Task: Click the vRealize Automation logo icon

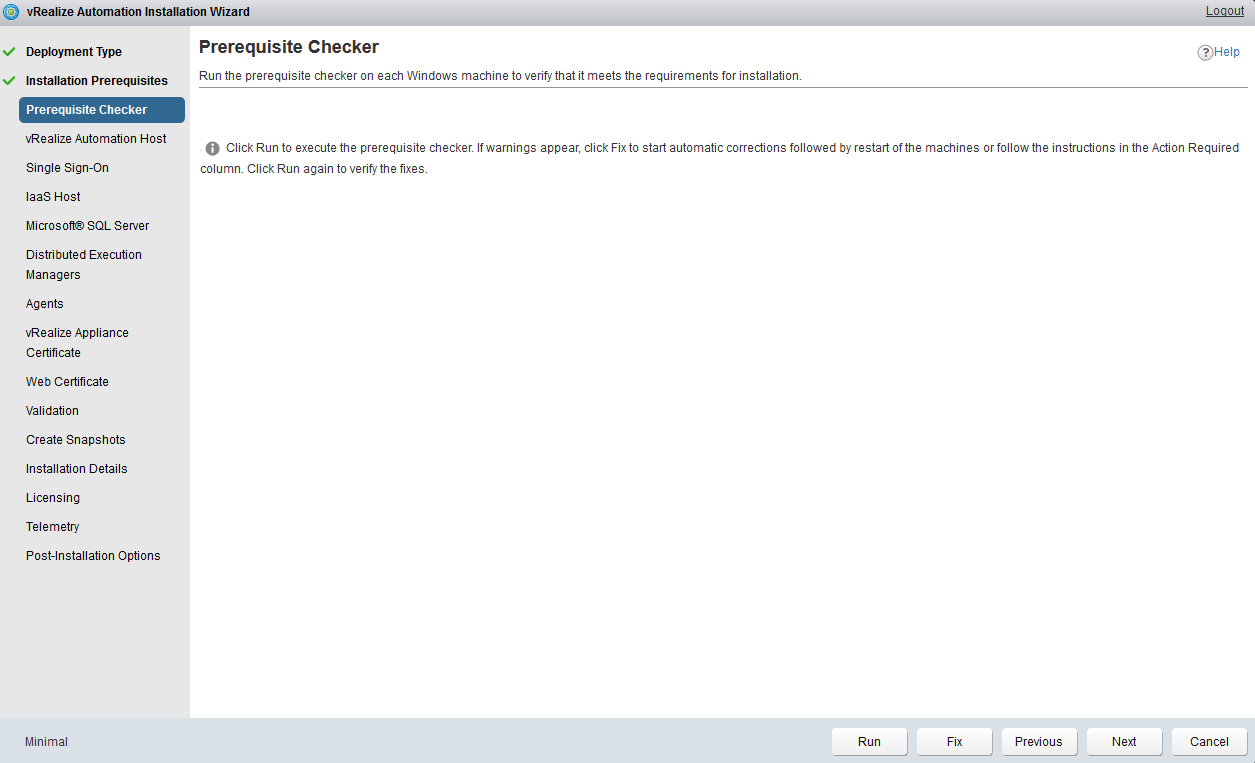Action: 12,12
